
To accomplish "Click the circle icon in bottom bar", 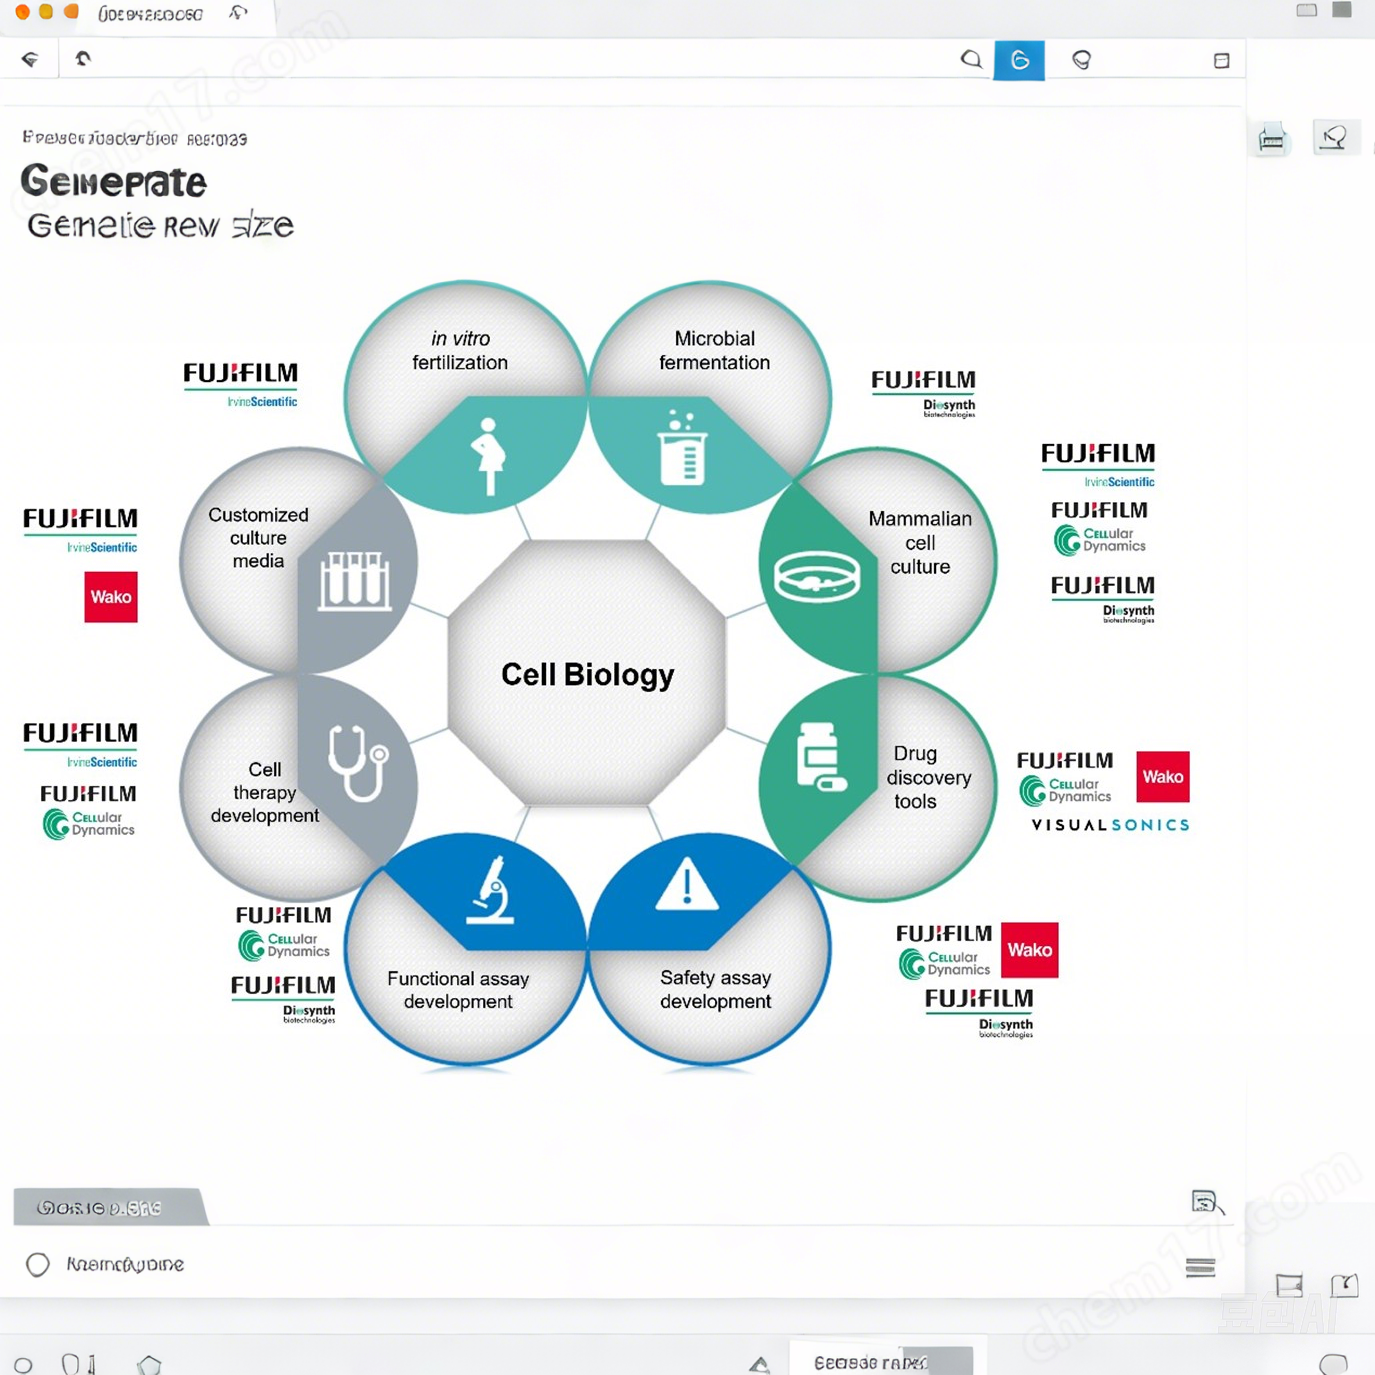I will [x=23, y=1364].
